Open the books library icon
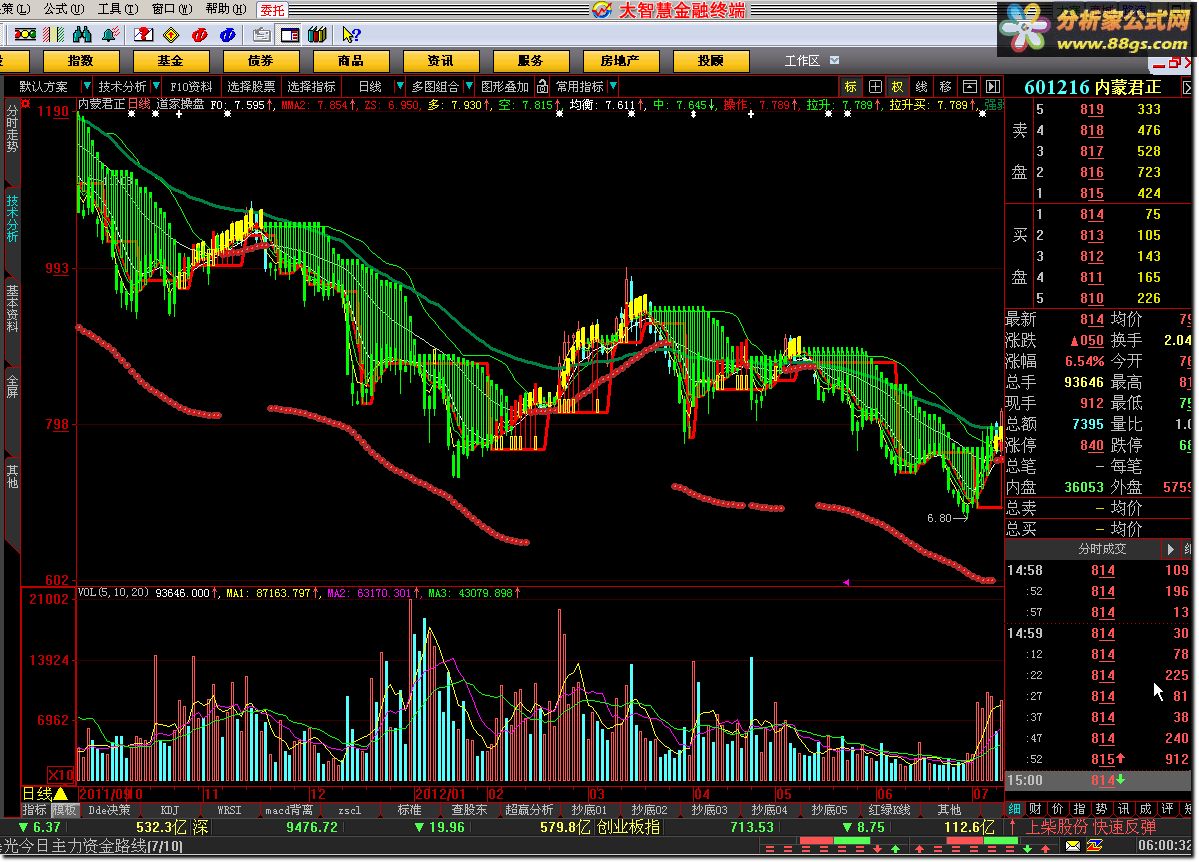 coord(317,34)
